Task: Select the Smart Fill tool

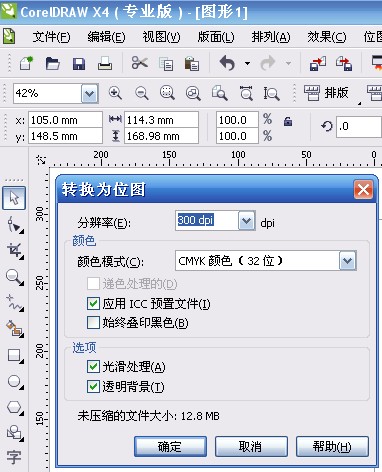Action: 15,329
